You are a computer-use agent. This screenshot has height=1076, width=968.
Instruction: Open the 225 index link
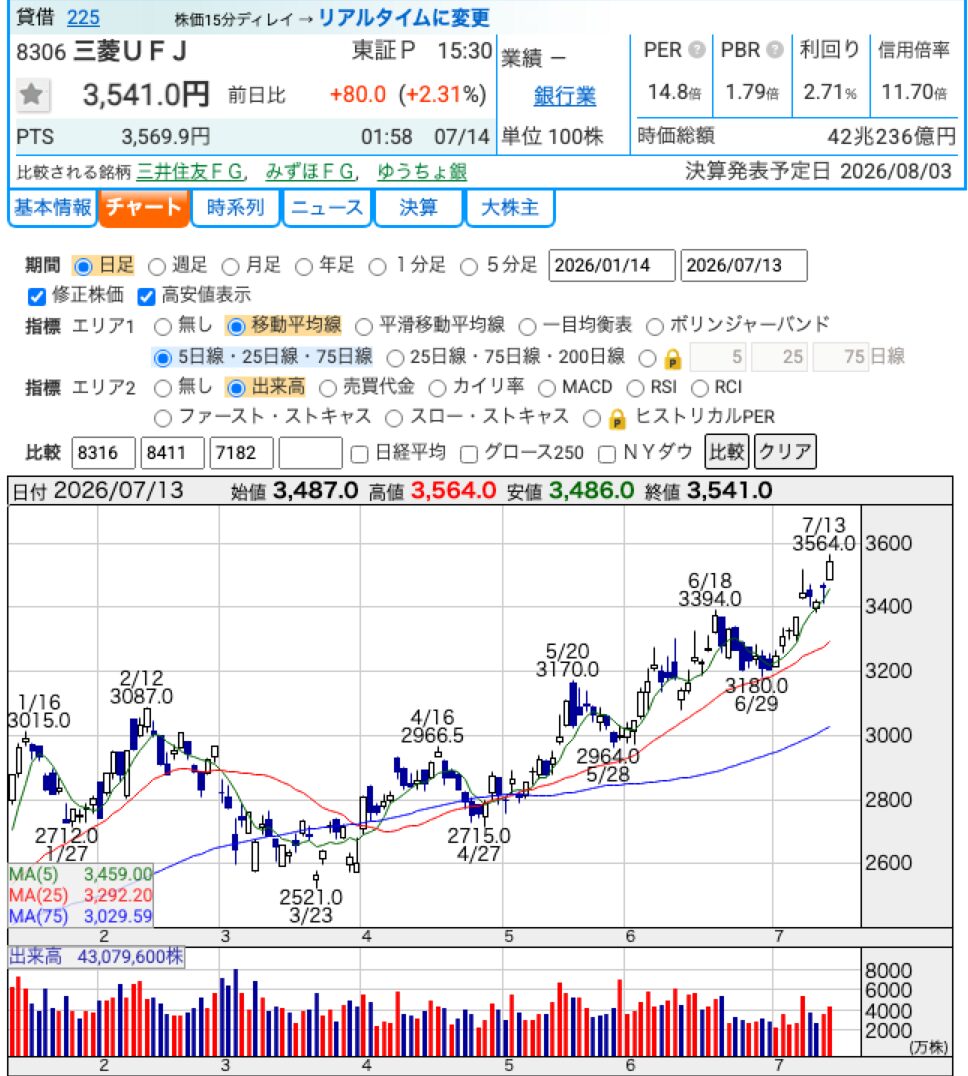83,18
